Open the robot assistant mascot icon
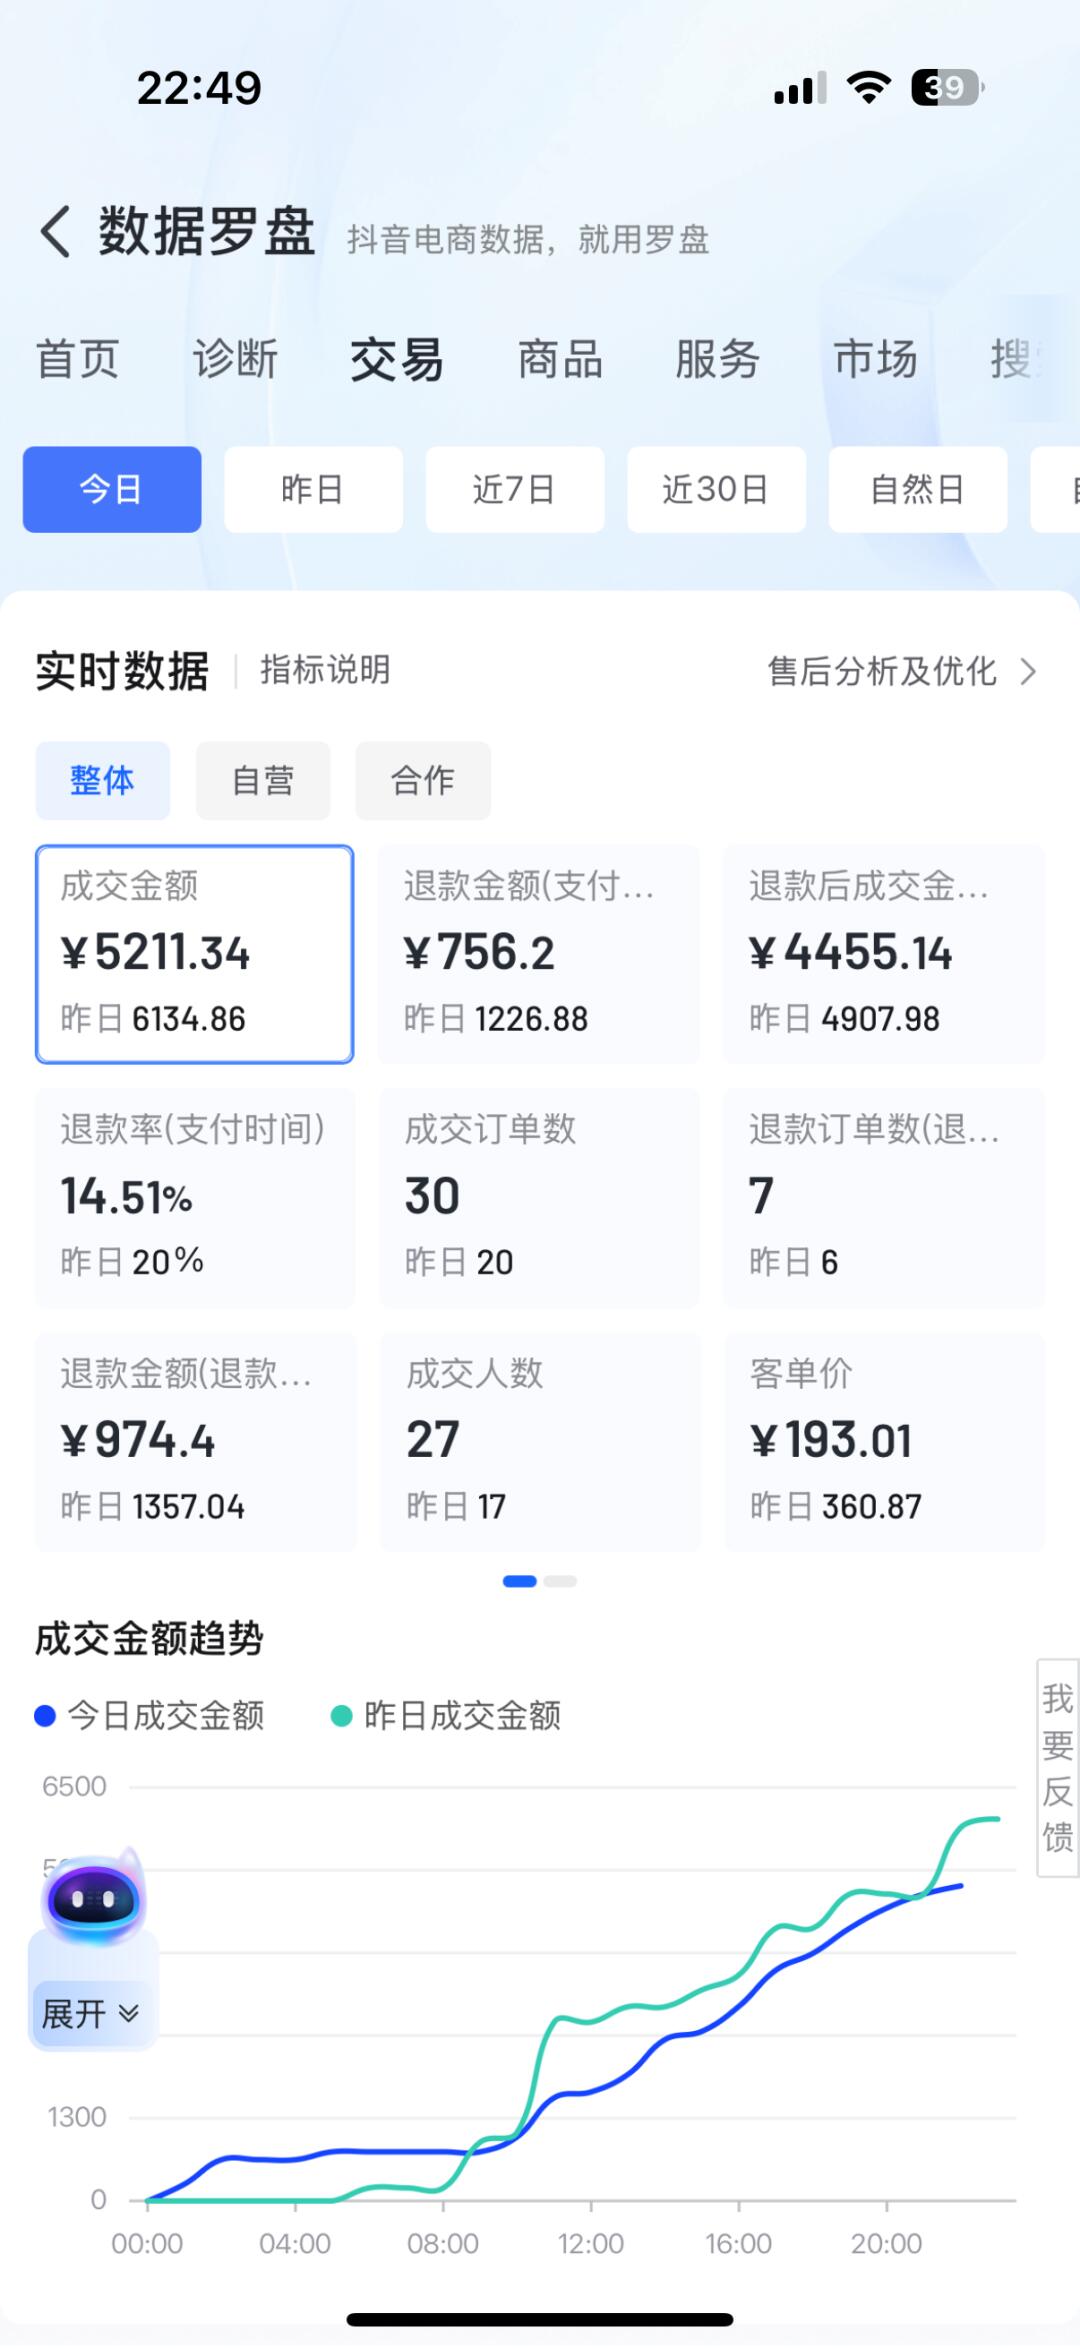Viewport: 1080px width, 2348px height. 94,1897
